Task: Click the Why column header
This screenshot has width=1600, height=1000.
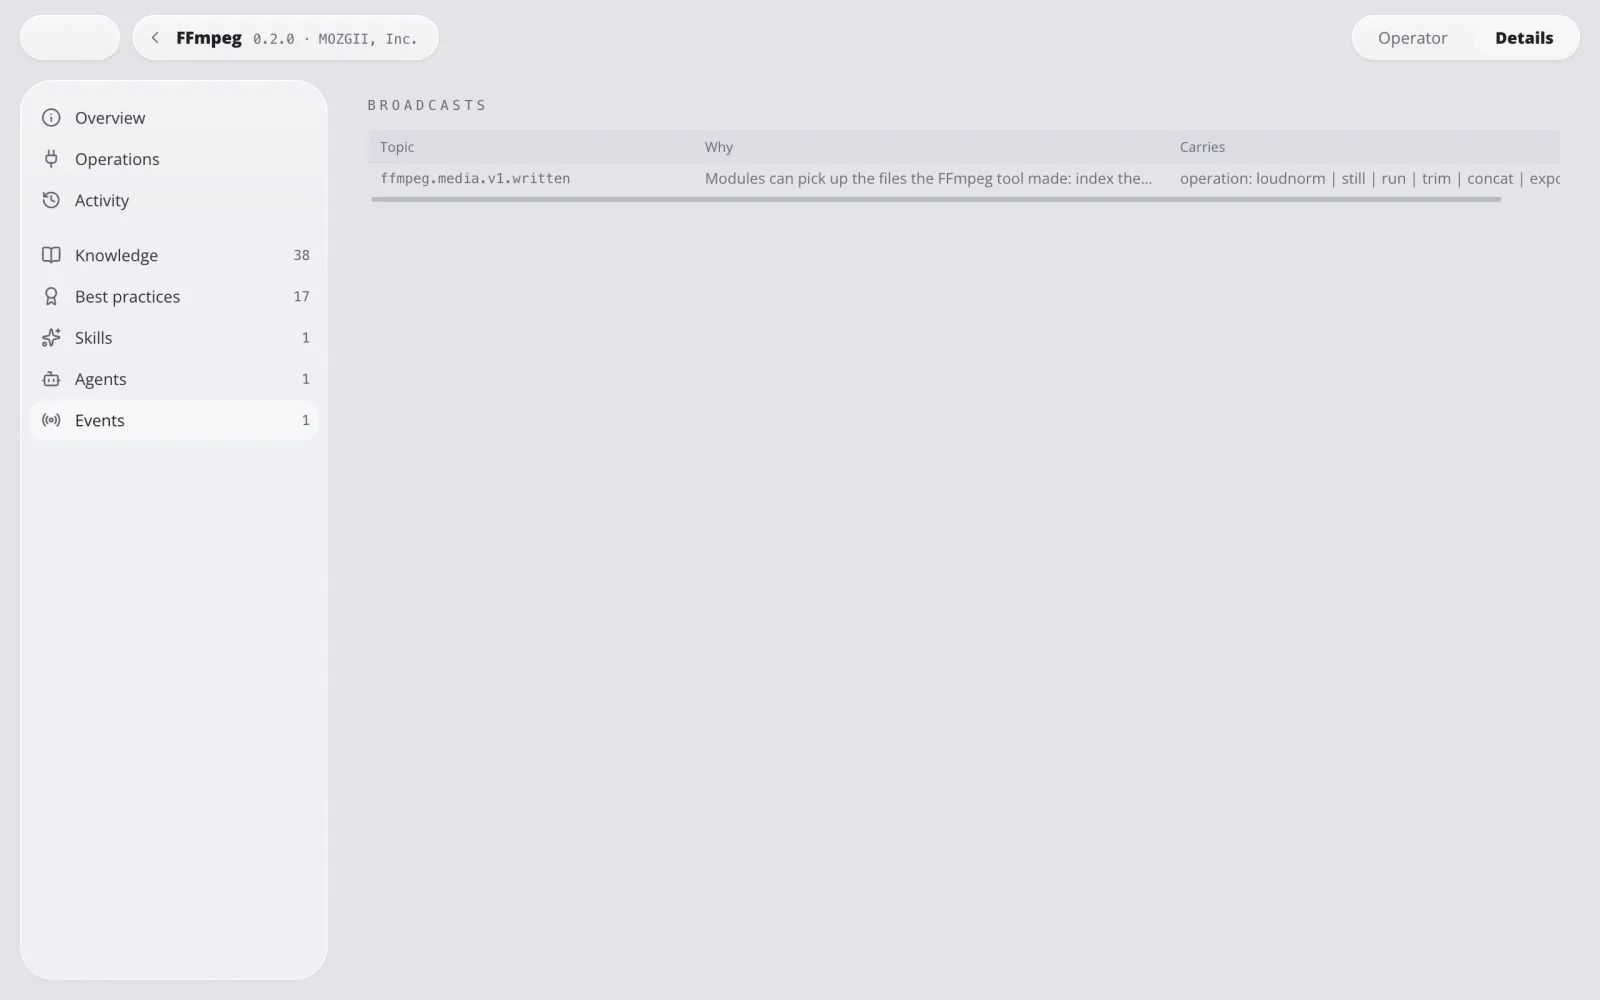Action: [x=719, y=147]
